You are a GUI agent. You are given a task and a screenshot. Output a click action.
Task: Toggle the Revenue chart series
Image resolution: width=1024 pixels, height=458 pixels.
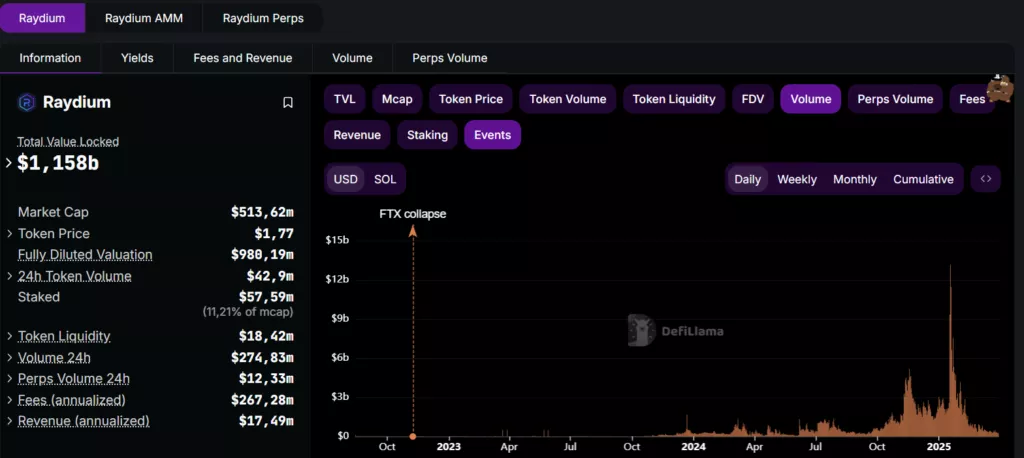pos(357,135)
